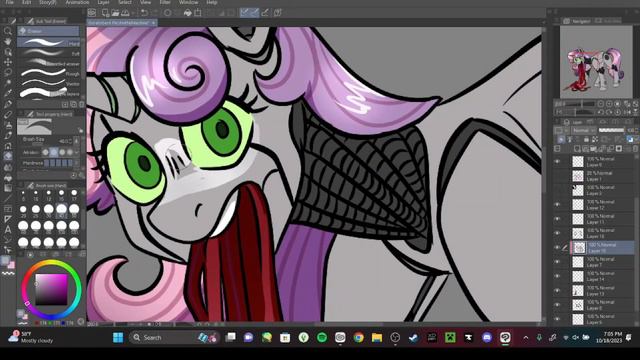Click the Undo icon in command bar

coord(144,13)
